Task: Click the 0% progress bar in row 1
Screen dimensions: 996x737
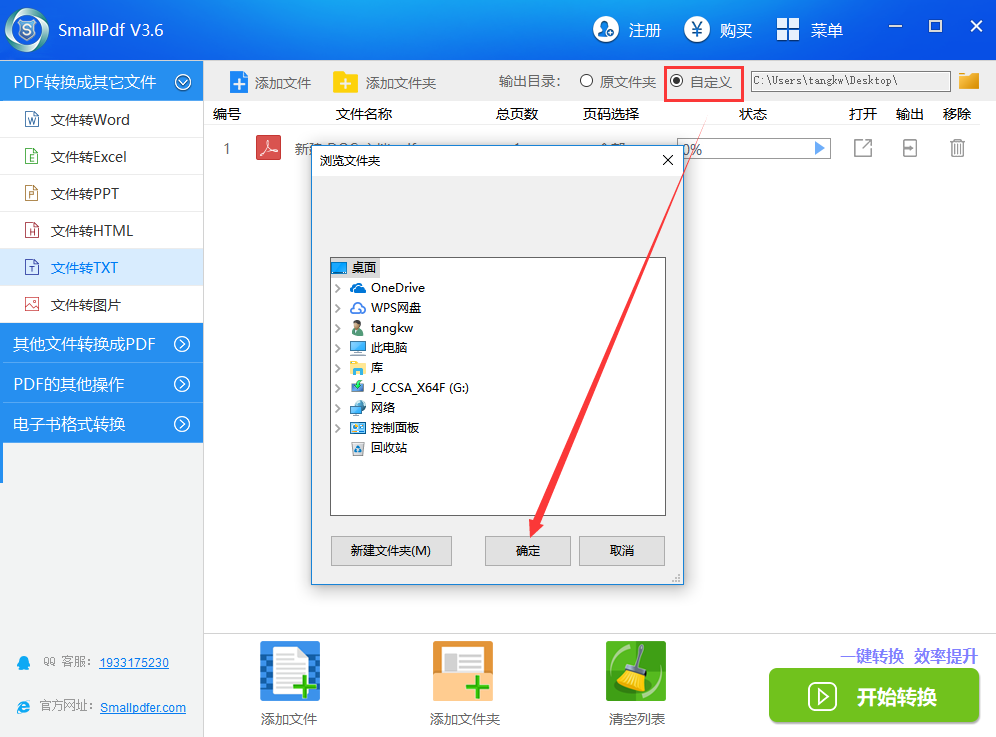Action: [x=754, y=149]
